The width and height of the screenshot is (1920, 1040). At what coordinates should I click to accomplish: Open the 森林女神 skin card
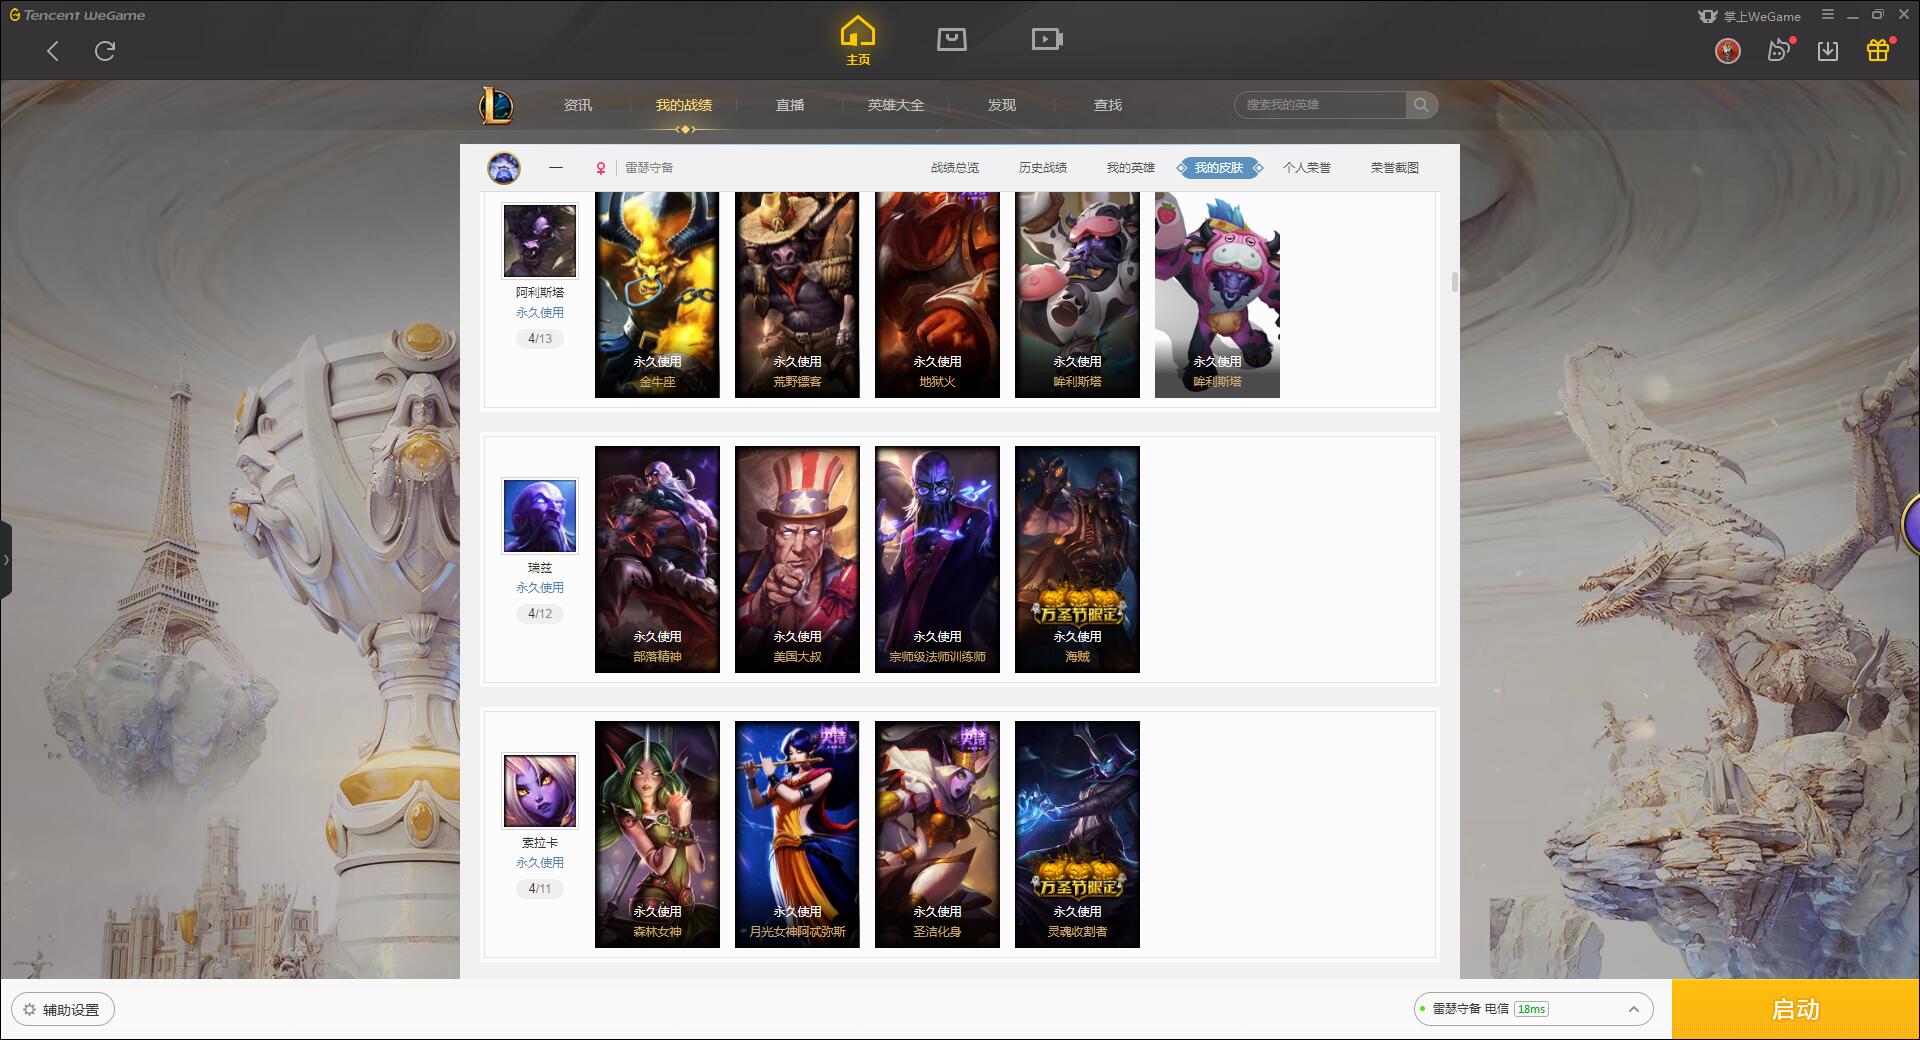pos(657,834)
